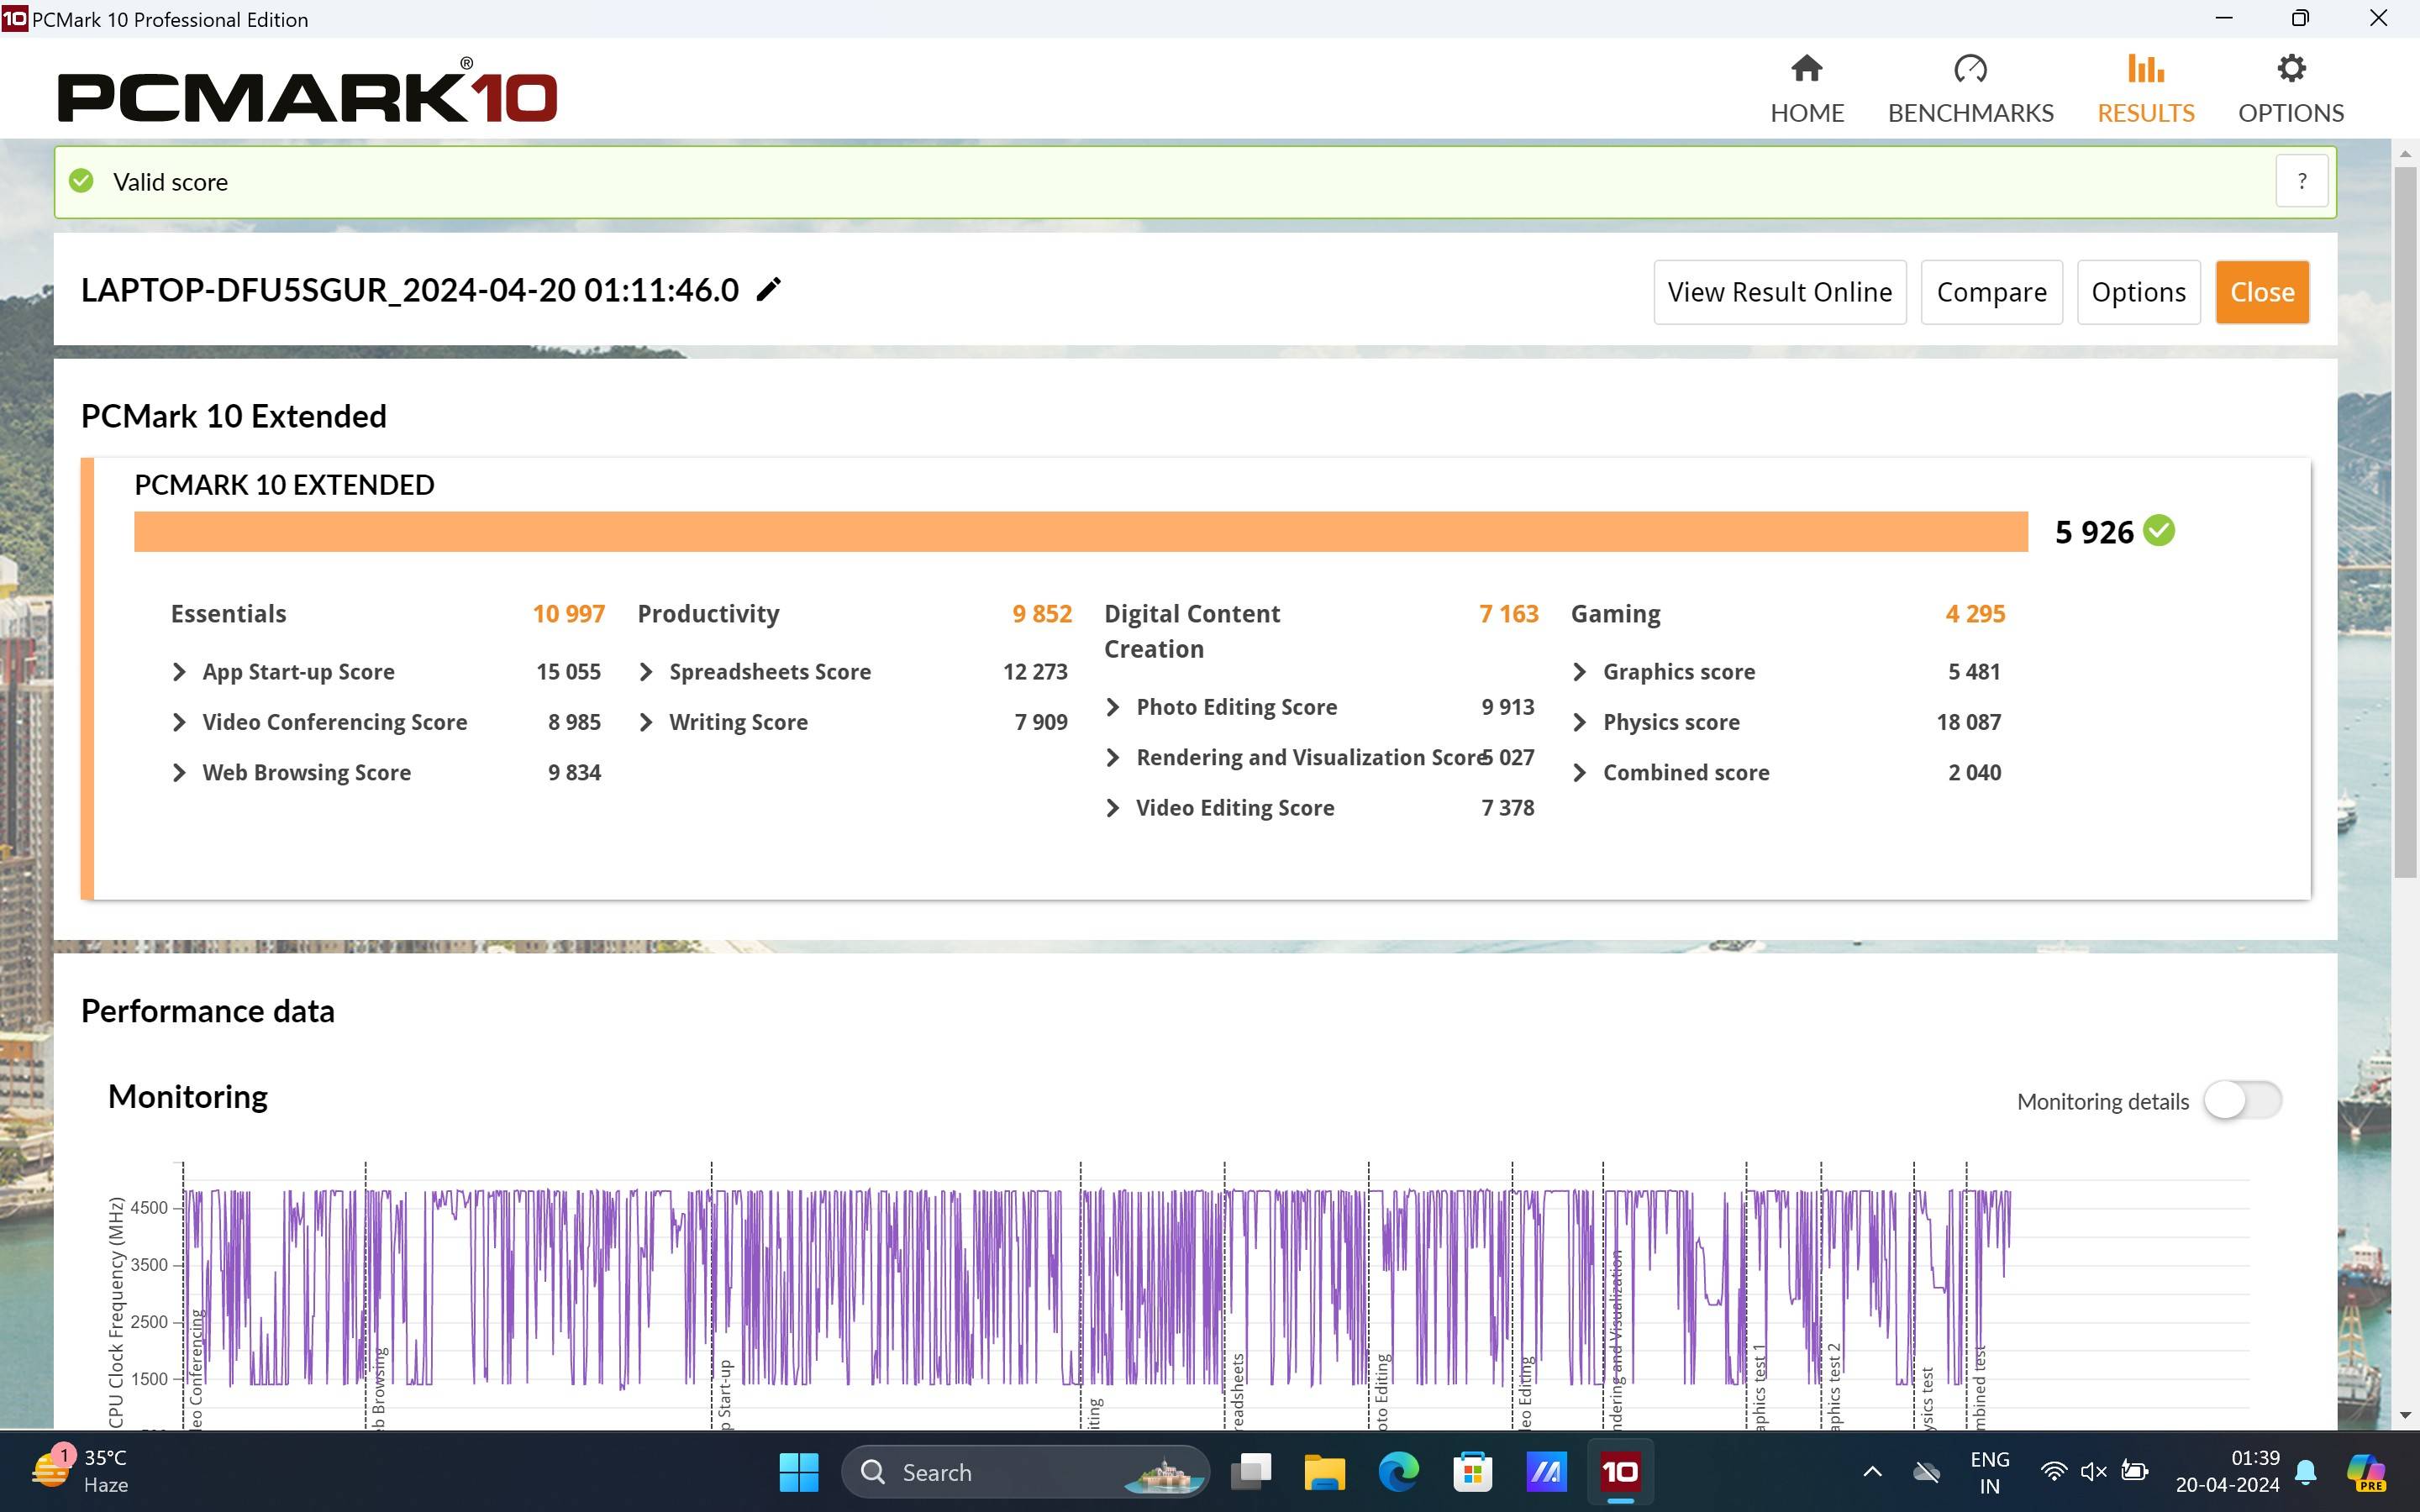The height and width of the screenshot is (1512, 2420).
Task: Expand Video Conferencing Score row
Action: click(179, 722)
